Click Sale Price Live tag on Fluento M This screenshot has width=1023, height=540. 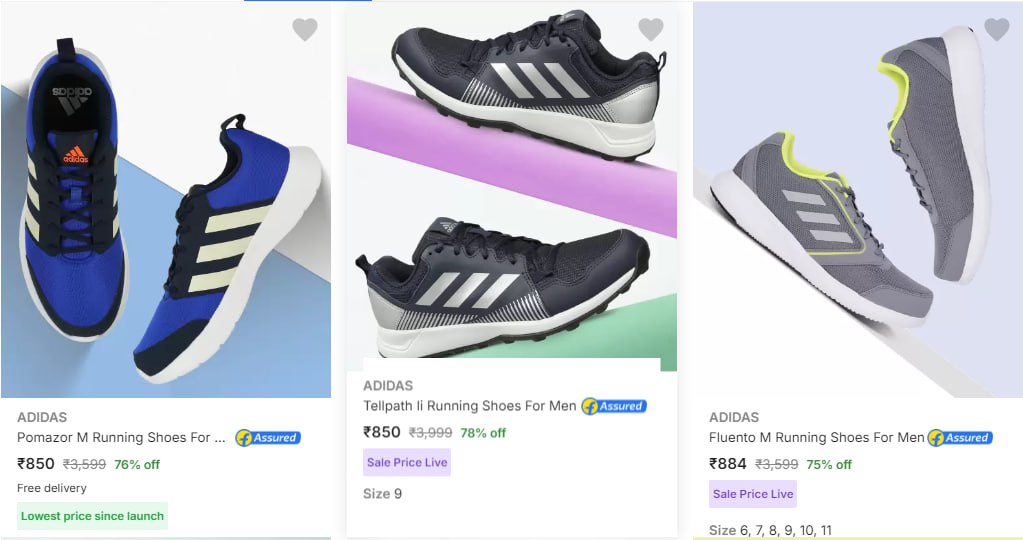coord(752,494)
